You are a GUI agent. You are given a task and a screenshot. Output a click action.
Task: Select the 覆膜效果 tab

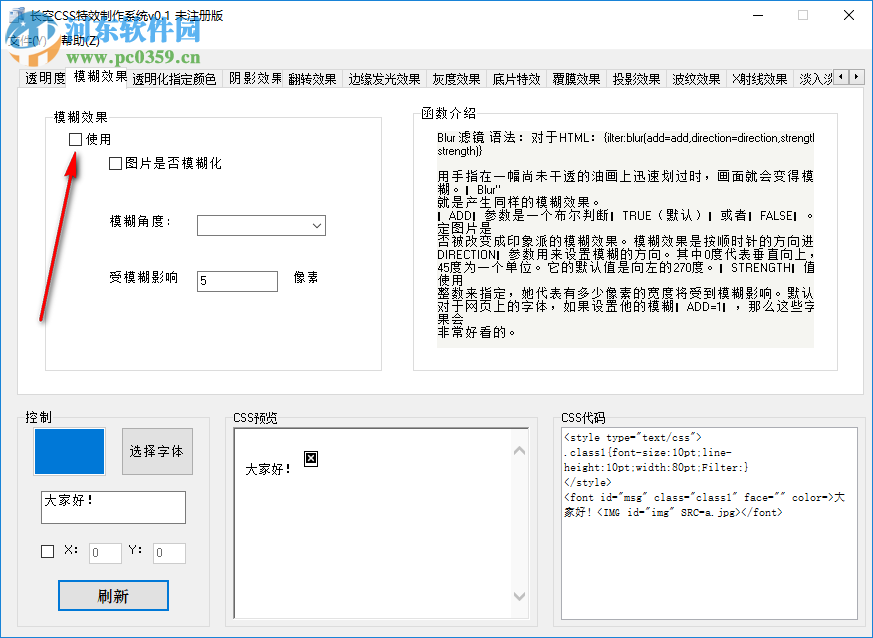tap(575, 78)
